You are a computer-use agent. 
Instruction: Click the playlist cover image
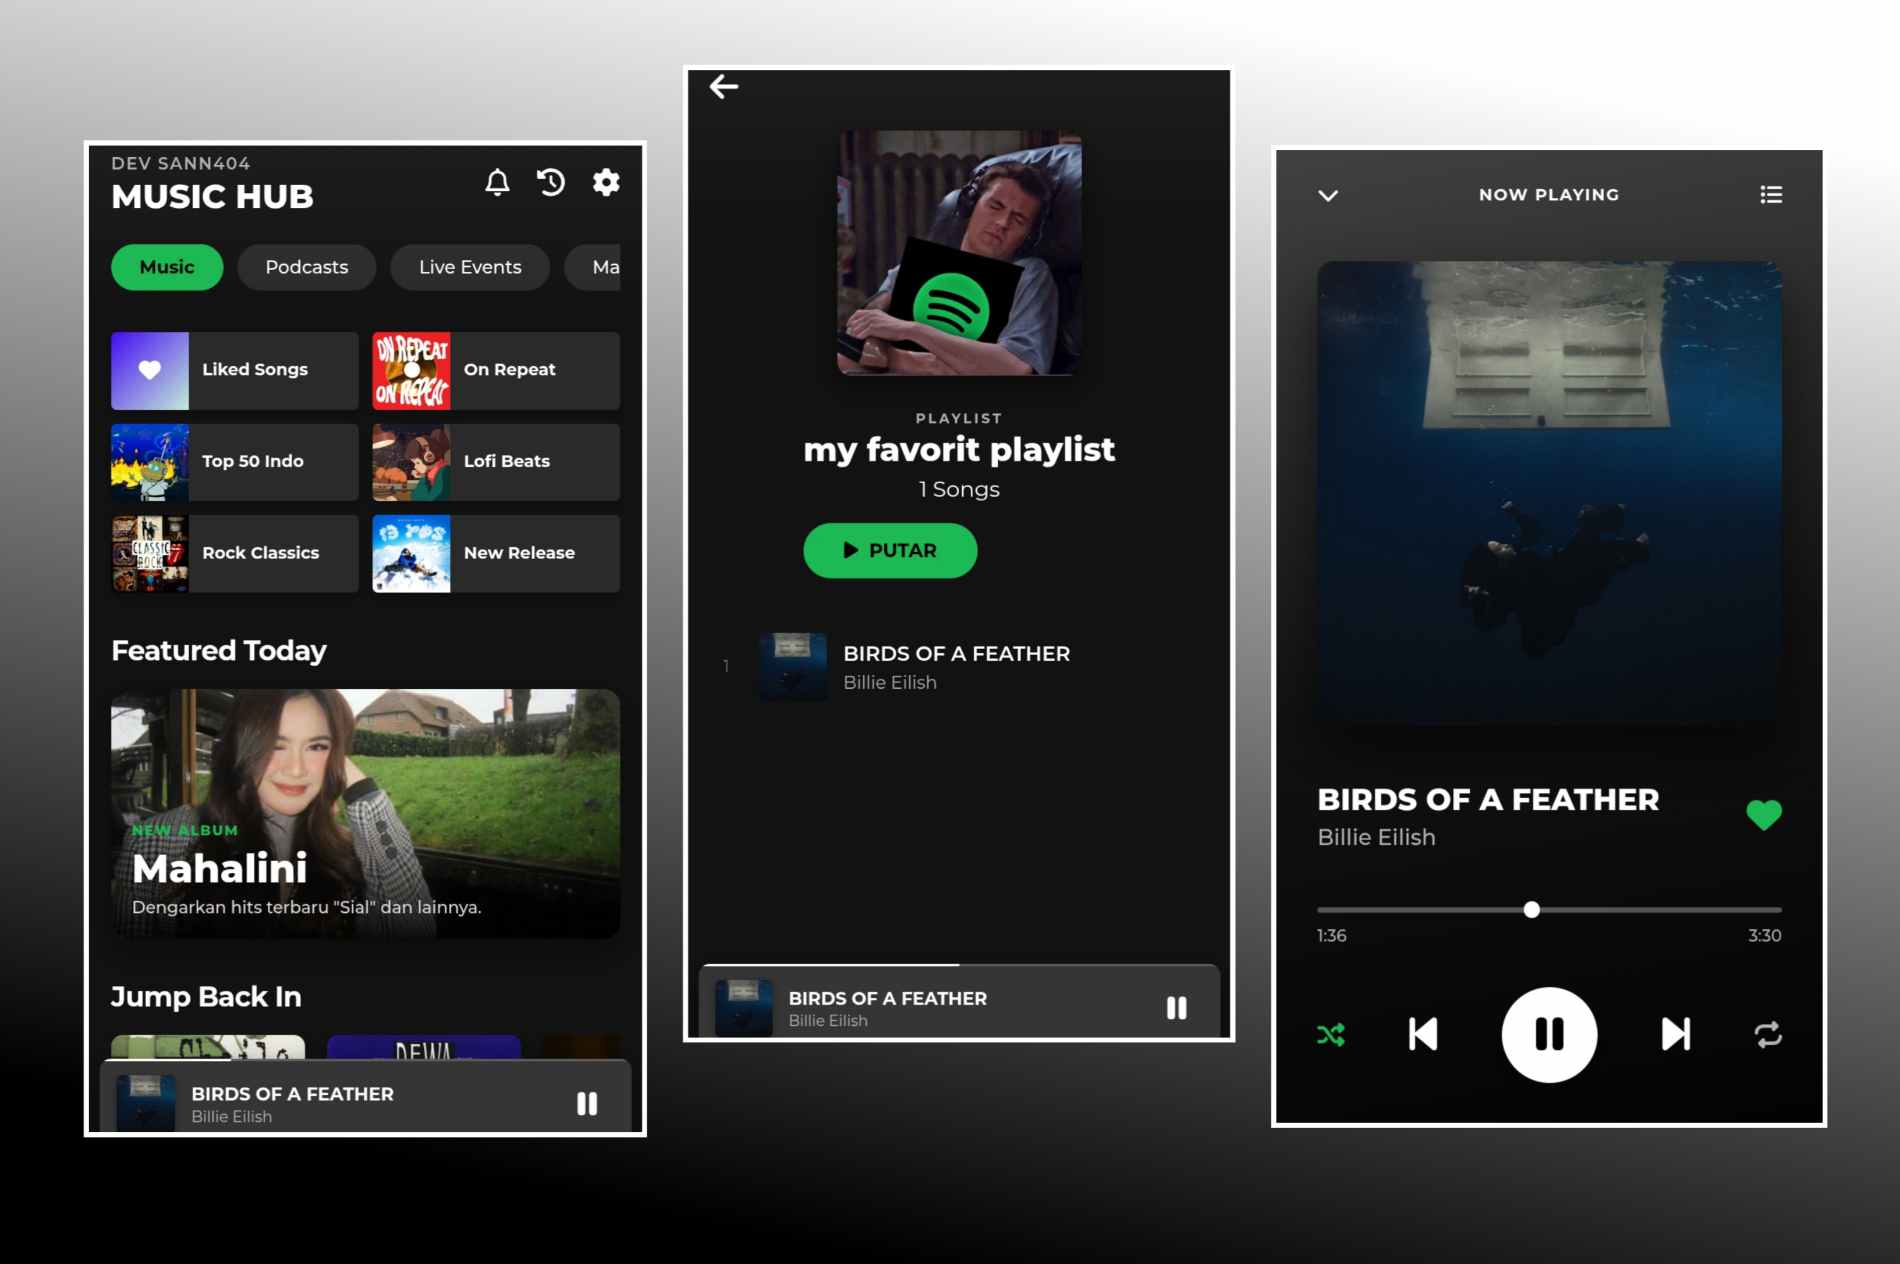(959, 253)
